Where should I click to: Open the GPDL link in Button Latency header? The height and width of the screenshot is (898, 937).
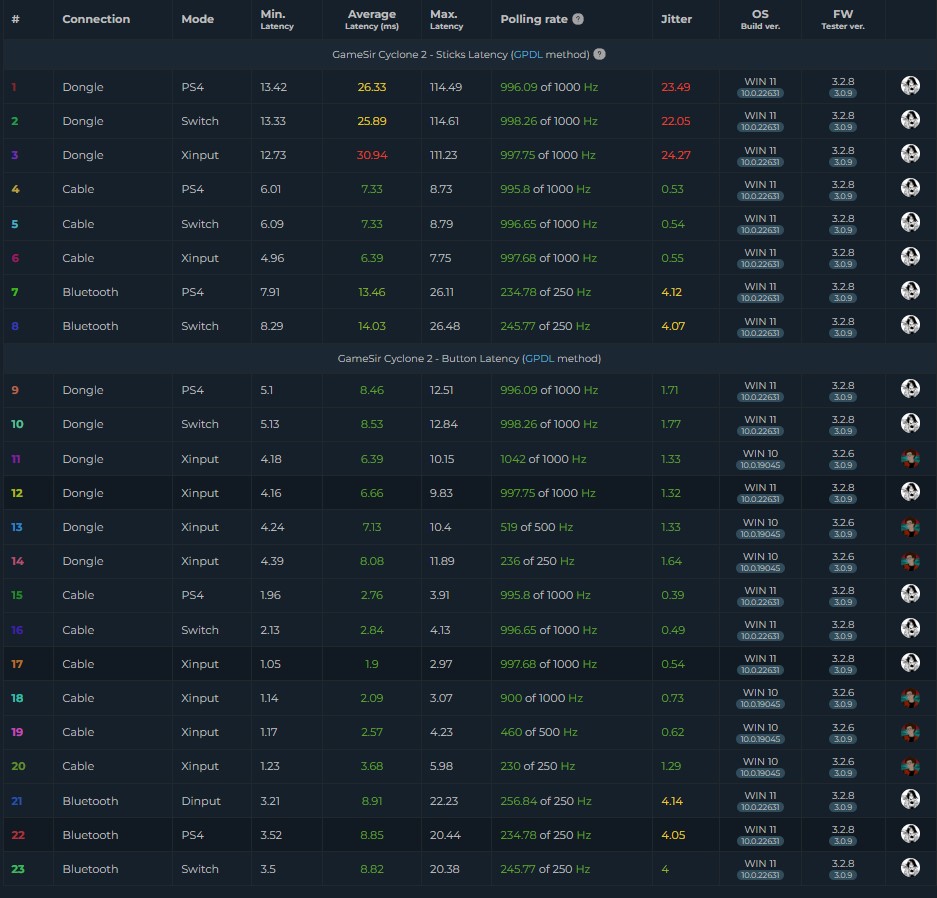(539, 358)
